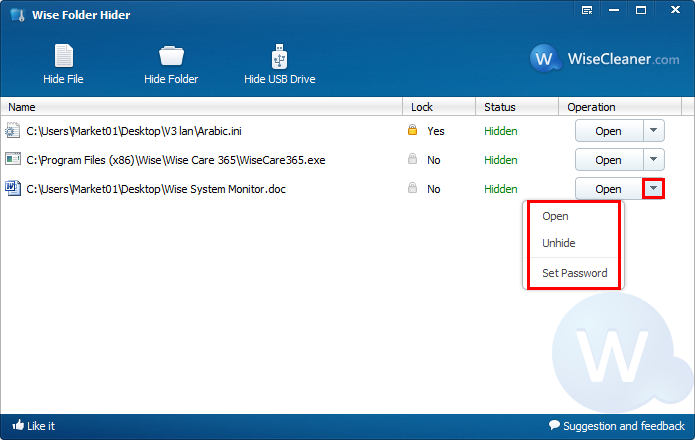695x440 pixels.
Task: Sort by the Lock column header
Action: pyautogui.click(x=439, y=107)
